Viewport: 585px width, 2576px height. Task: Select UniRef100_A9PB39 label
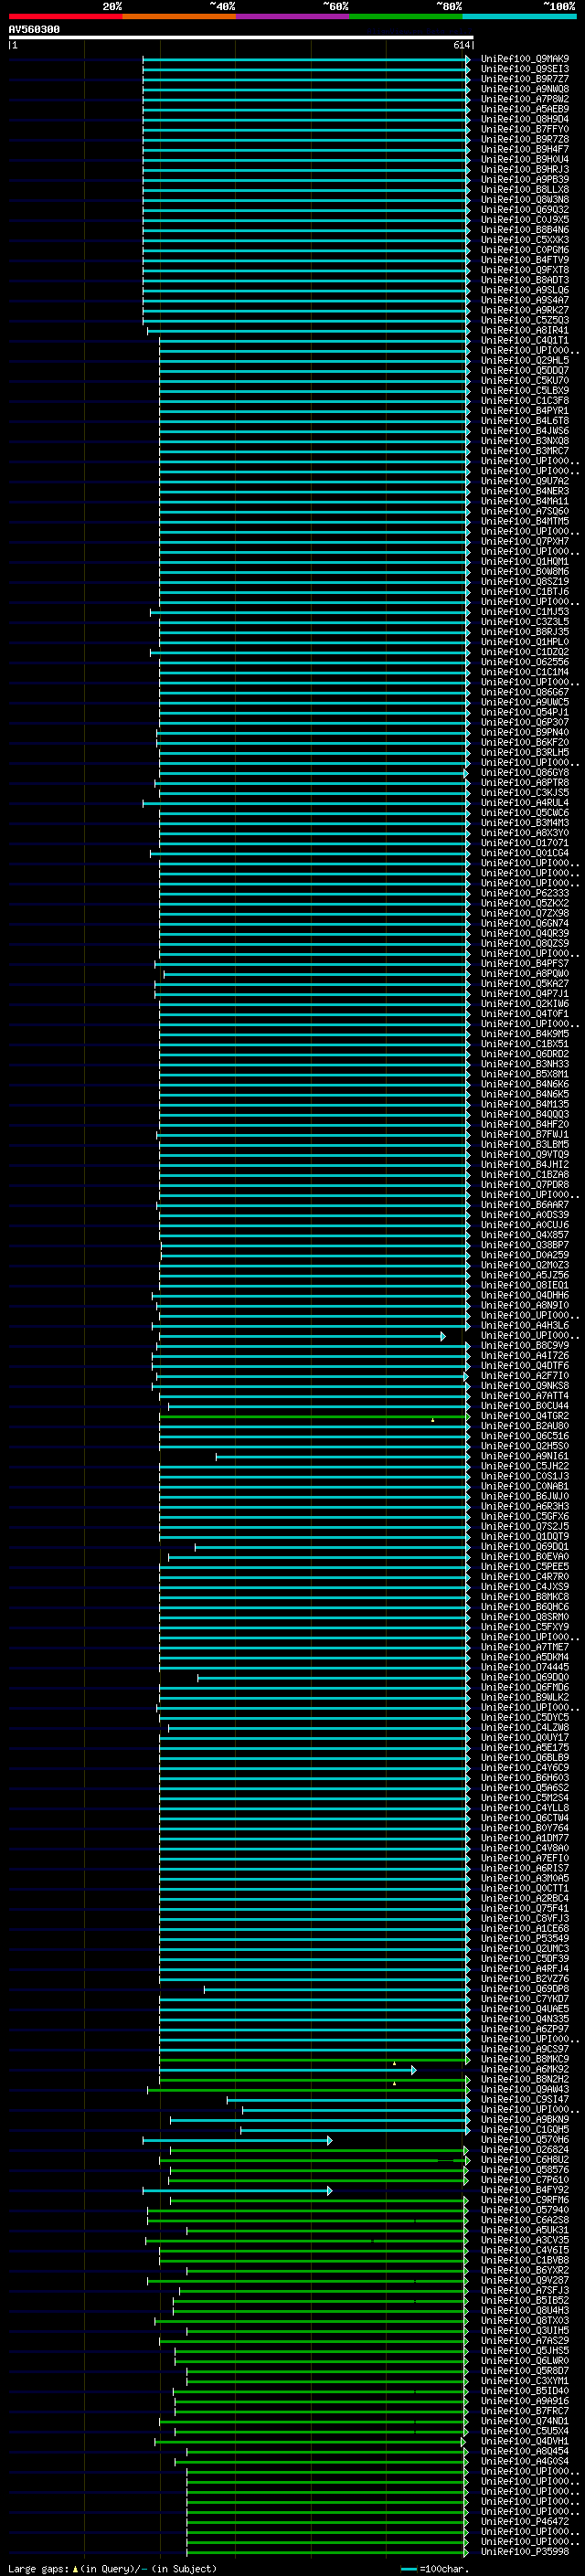pos(525,180)
